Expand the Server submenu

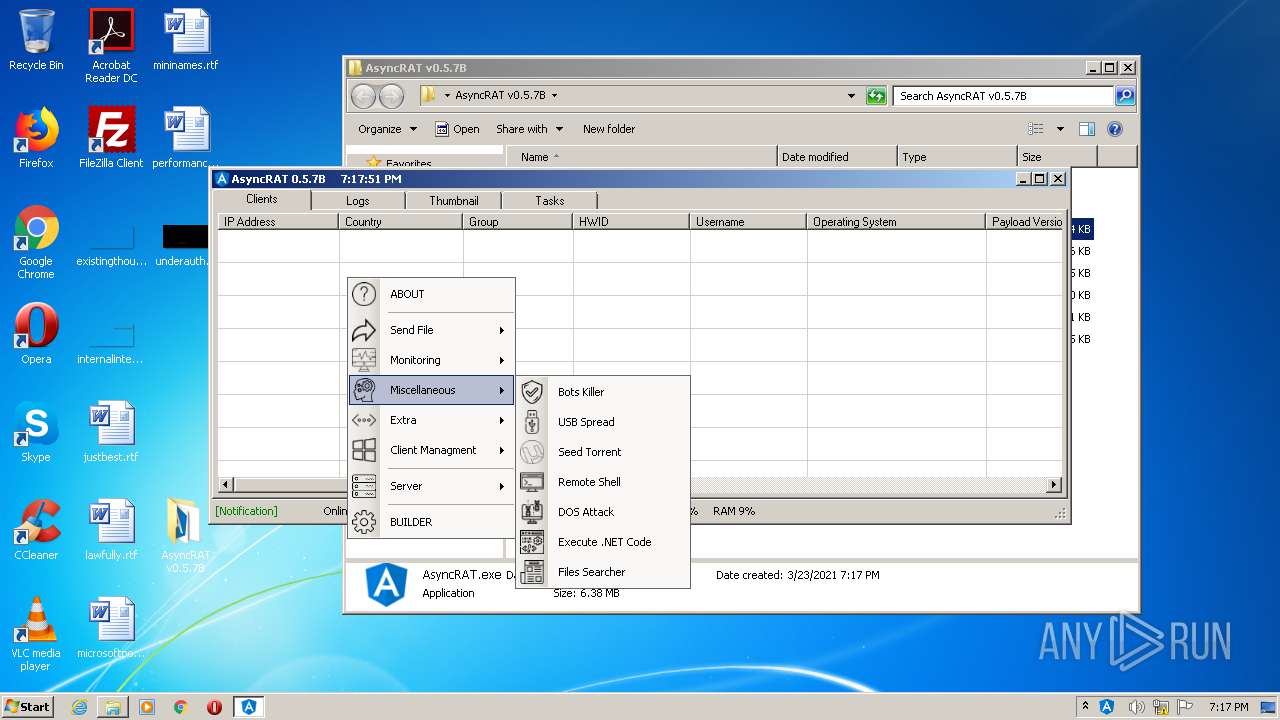coord(502,486)
